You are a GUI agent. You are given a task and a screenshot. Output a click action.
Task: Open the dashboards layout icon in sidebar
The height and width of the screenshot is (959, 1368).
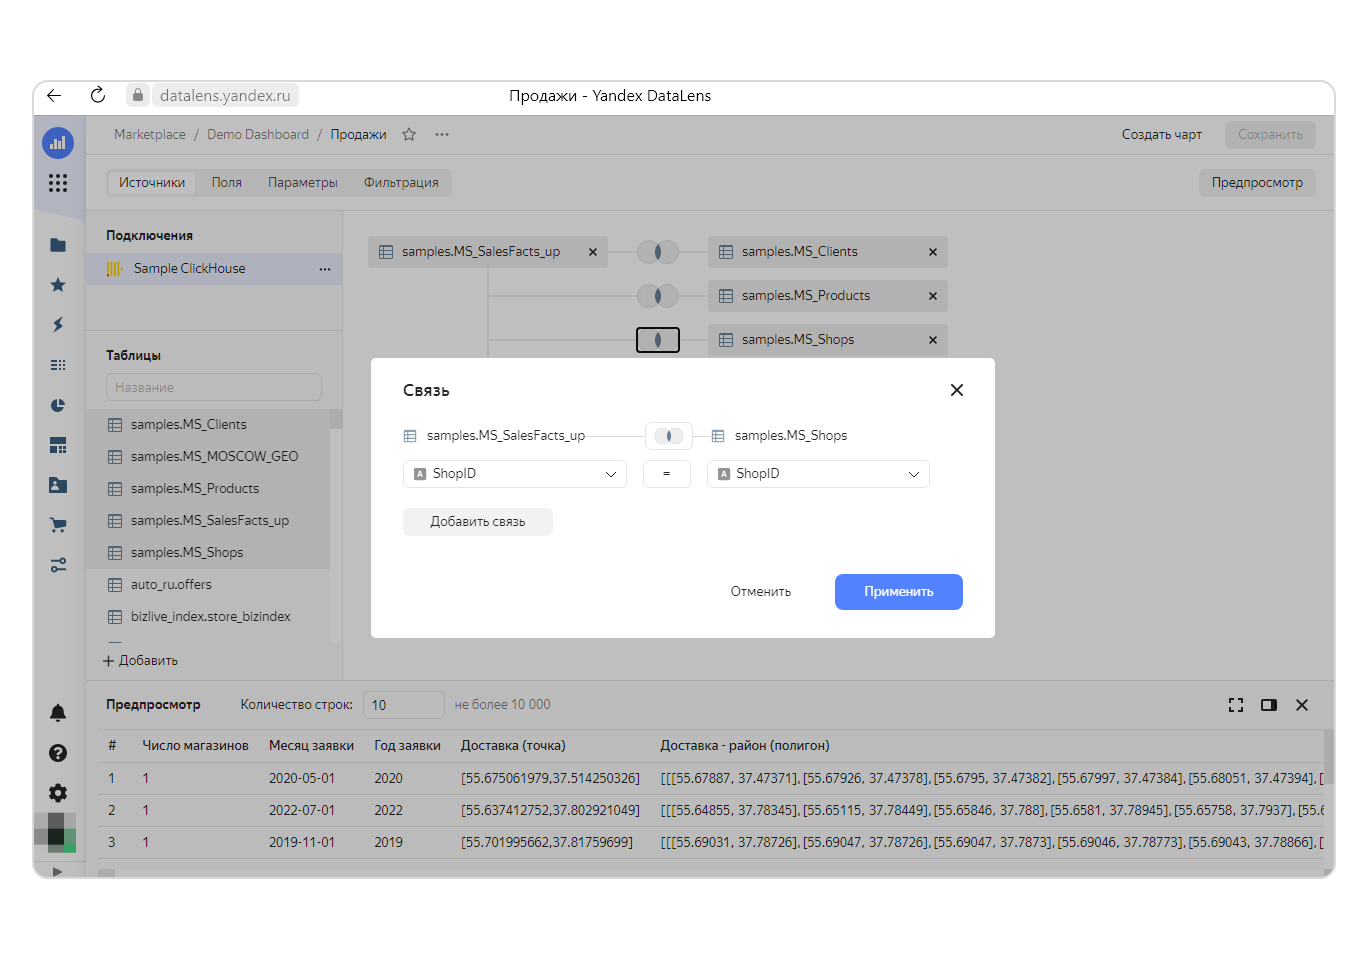(x=58, y=445)
